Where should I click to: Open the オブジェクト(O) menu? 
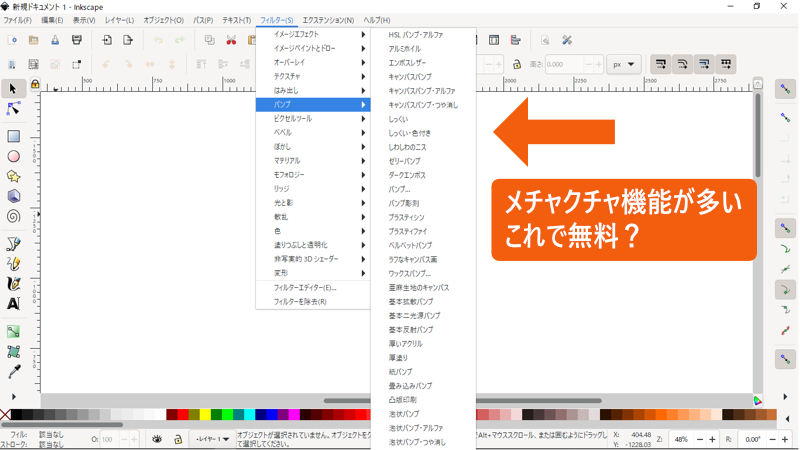(163, 20)
